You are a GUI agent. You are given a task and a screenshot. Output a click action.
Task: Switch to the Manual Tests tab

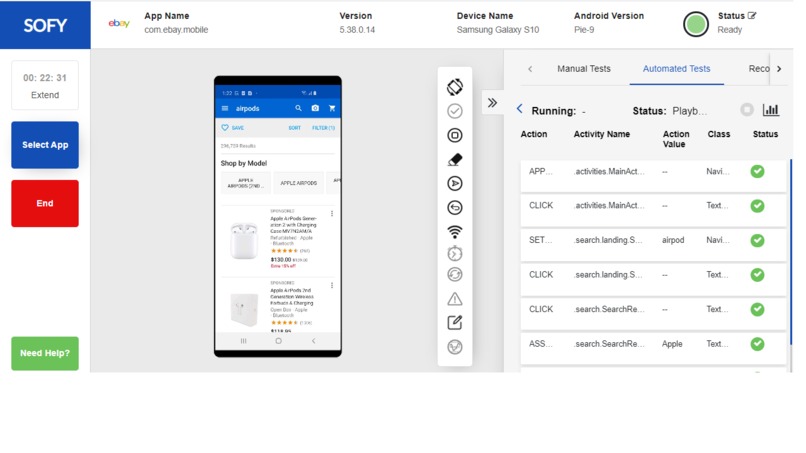584,68
